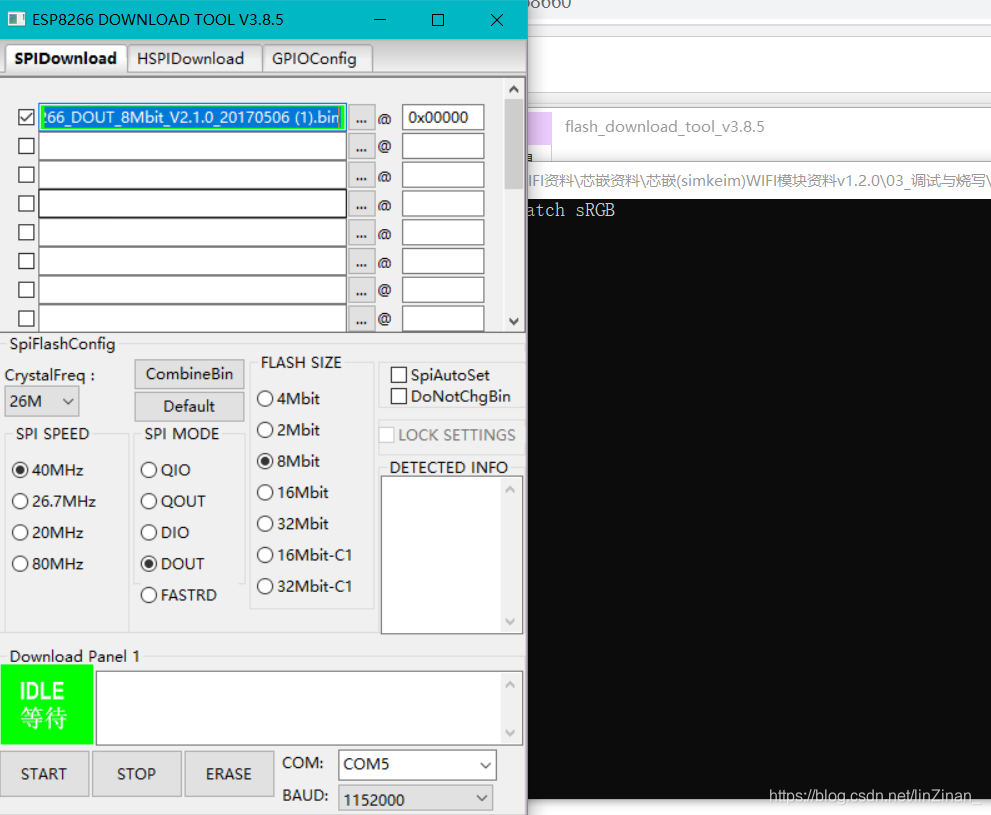991x815 pixels.
Task: Click the up arrow in Download Panel 1 log
Action: pyautogui.click(x=511, y=685)
